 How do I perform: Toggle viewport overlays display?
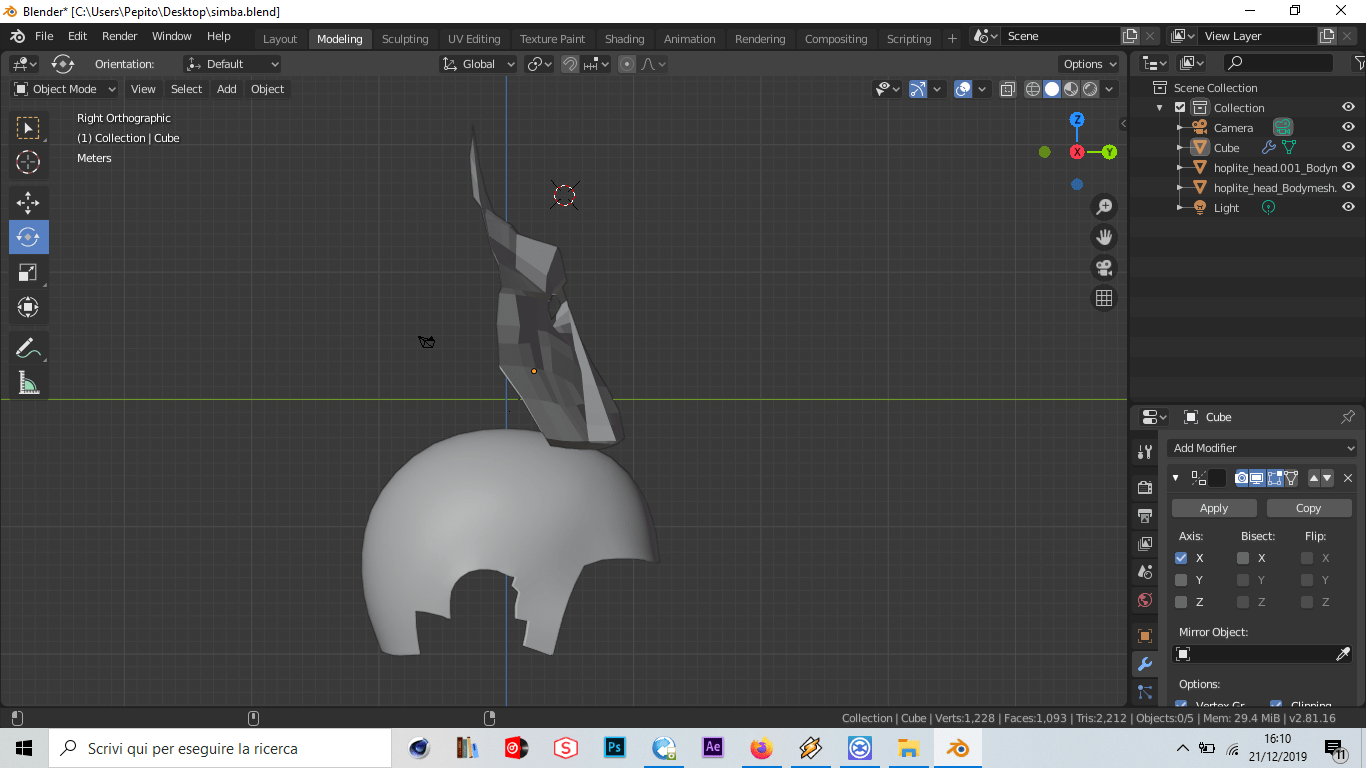(963, 89)
